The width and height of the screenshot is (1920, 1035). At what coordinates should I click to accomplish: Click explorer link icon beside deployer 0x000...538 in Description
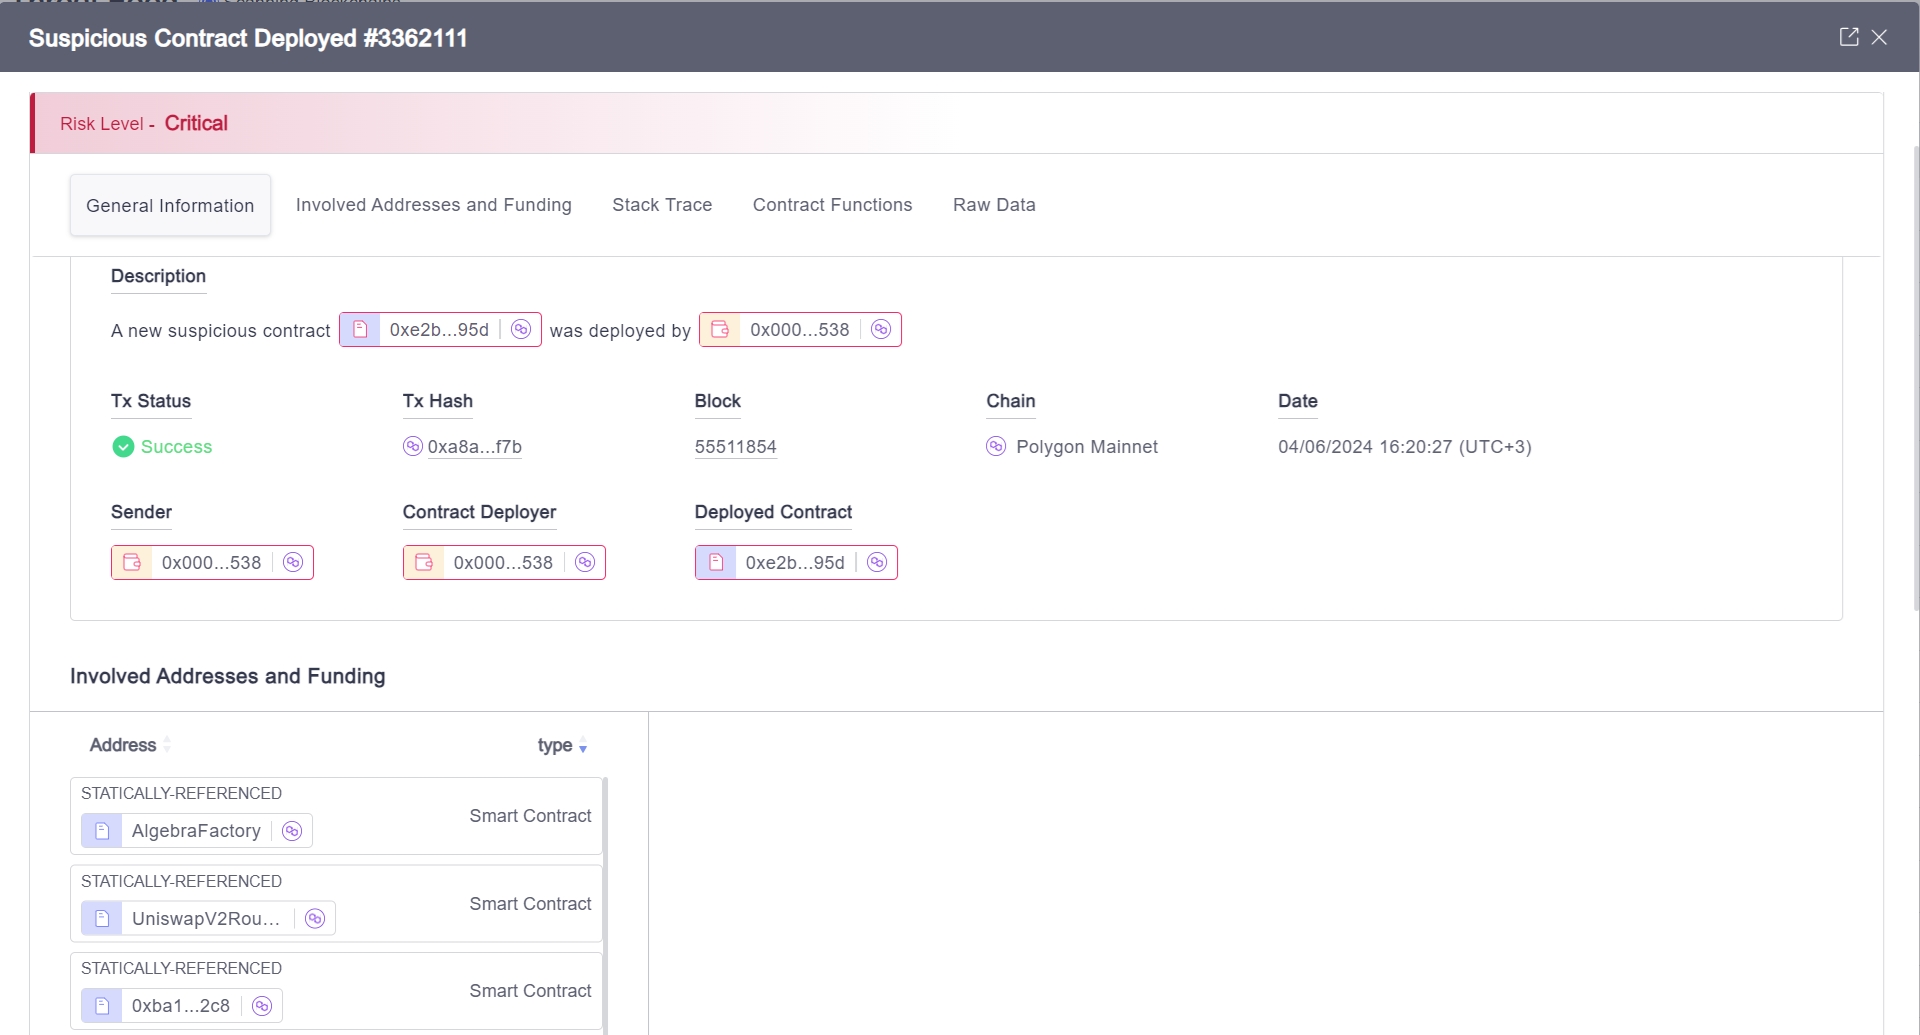880,330
